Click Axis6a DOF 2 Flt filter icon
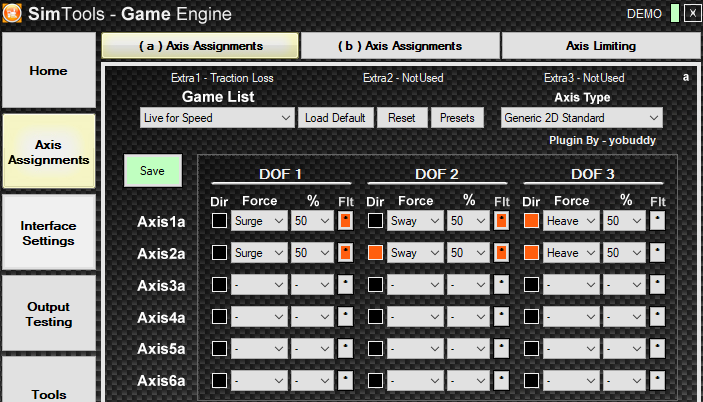The width and height of the screenshot is (703, 402). (x=501, y=380)
